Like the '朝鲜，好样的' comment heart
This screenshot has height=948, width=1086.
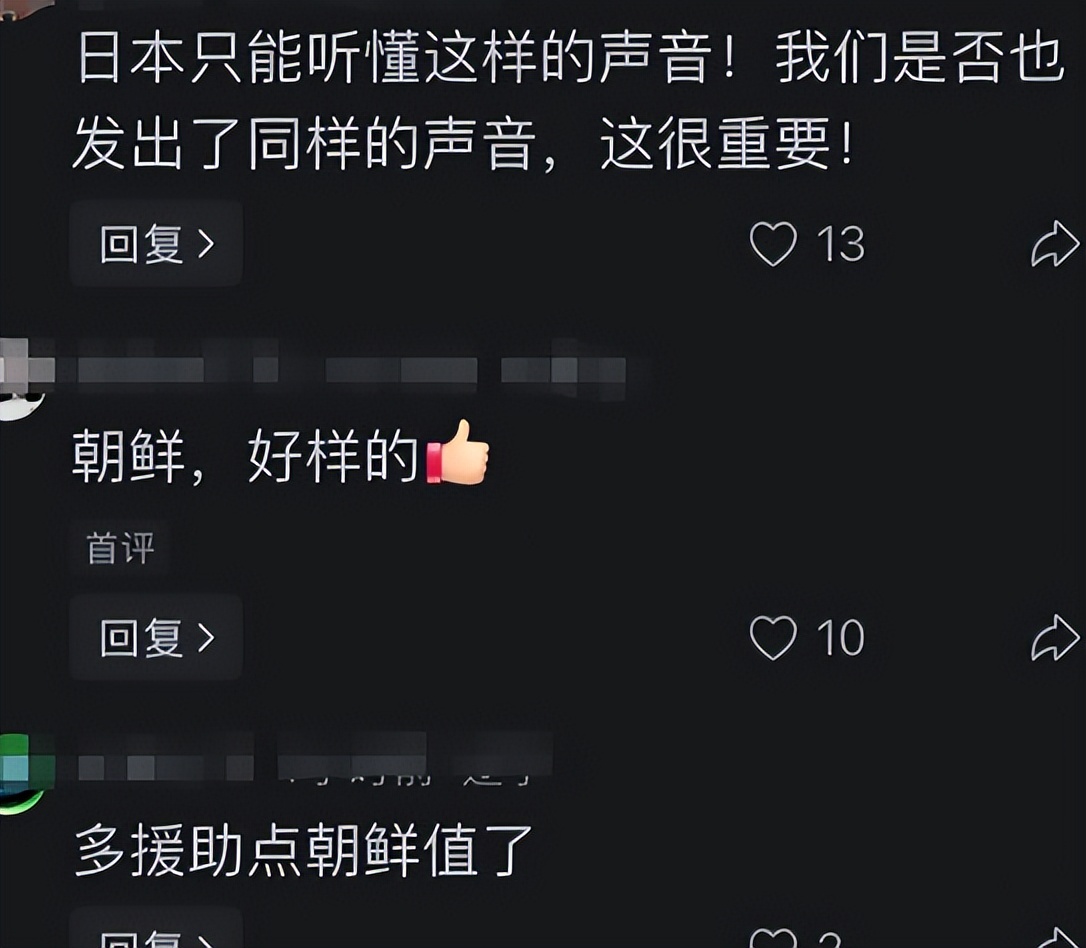tap(773, 637)
